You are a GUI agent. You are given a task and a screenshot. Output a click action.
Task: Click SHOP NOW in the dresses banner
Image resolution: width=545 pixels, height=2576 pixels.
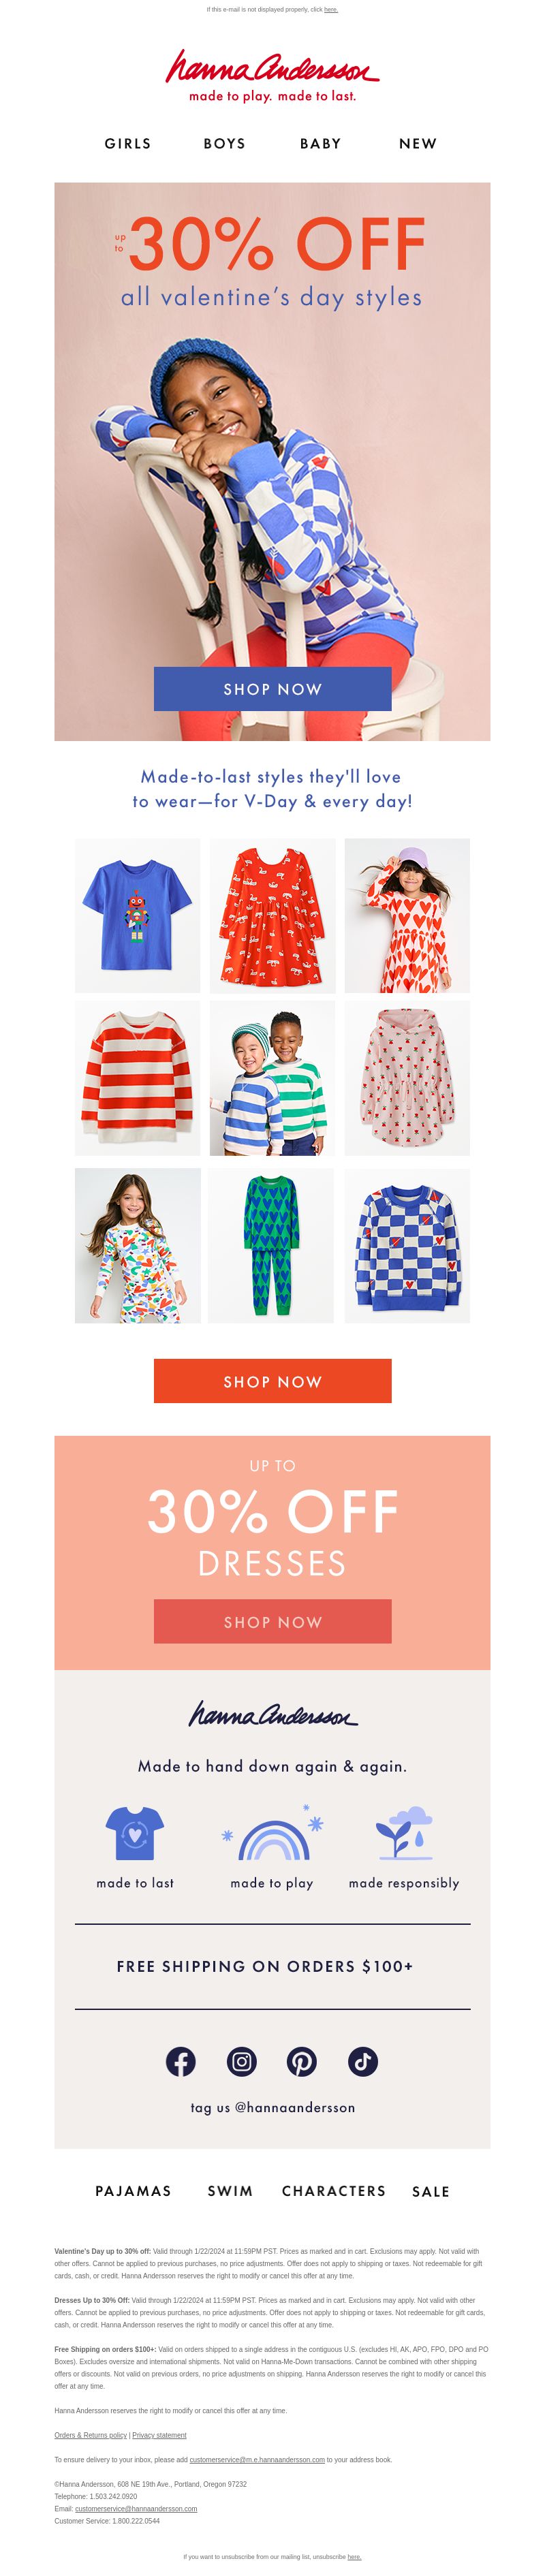point(272,1621)
